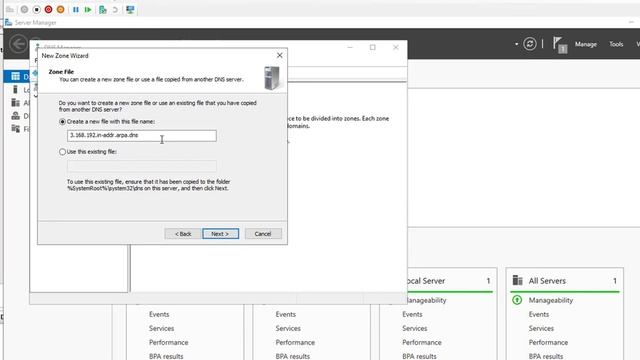Image resolution: width=640 pixels, height=360 pixels.
Task: Cancel the New Zone Wizard
Action: pyautogui.click(x=263, y=234)
